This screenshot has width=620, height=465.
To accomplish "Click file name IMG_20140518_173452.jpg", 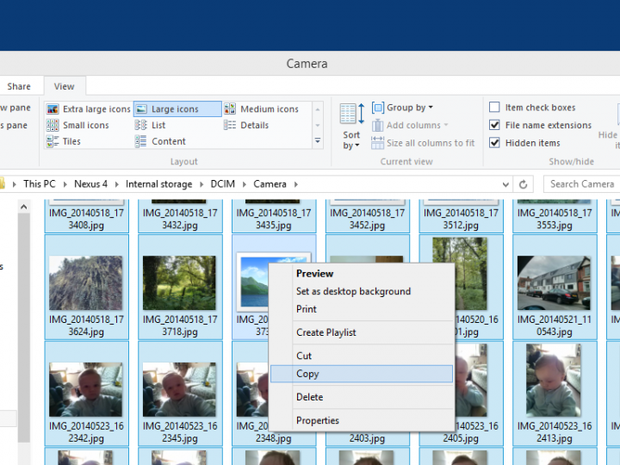I will pos(367,219).
